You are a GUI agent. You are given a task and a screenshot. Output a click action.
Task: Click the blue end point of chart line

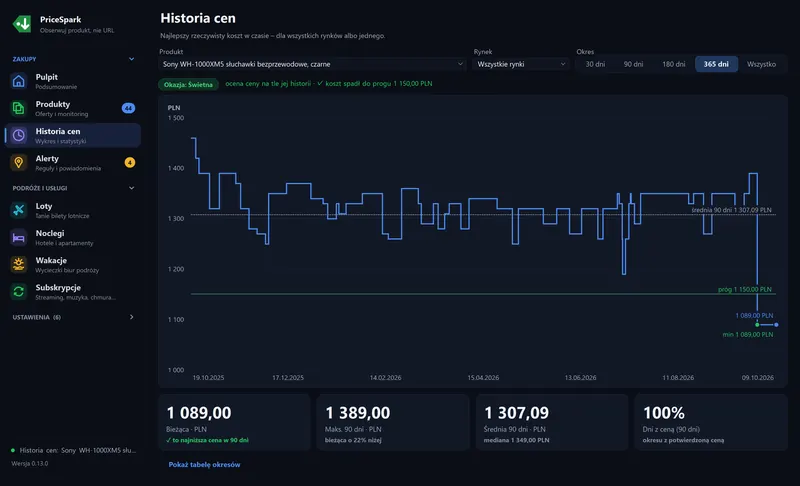[x=776, y=324]
